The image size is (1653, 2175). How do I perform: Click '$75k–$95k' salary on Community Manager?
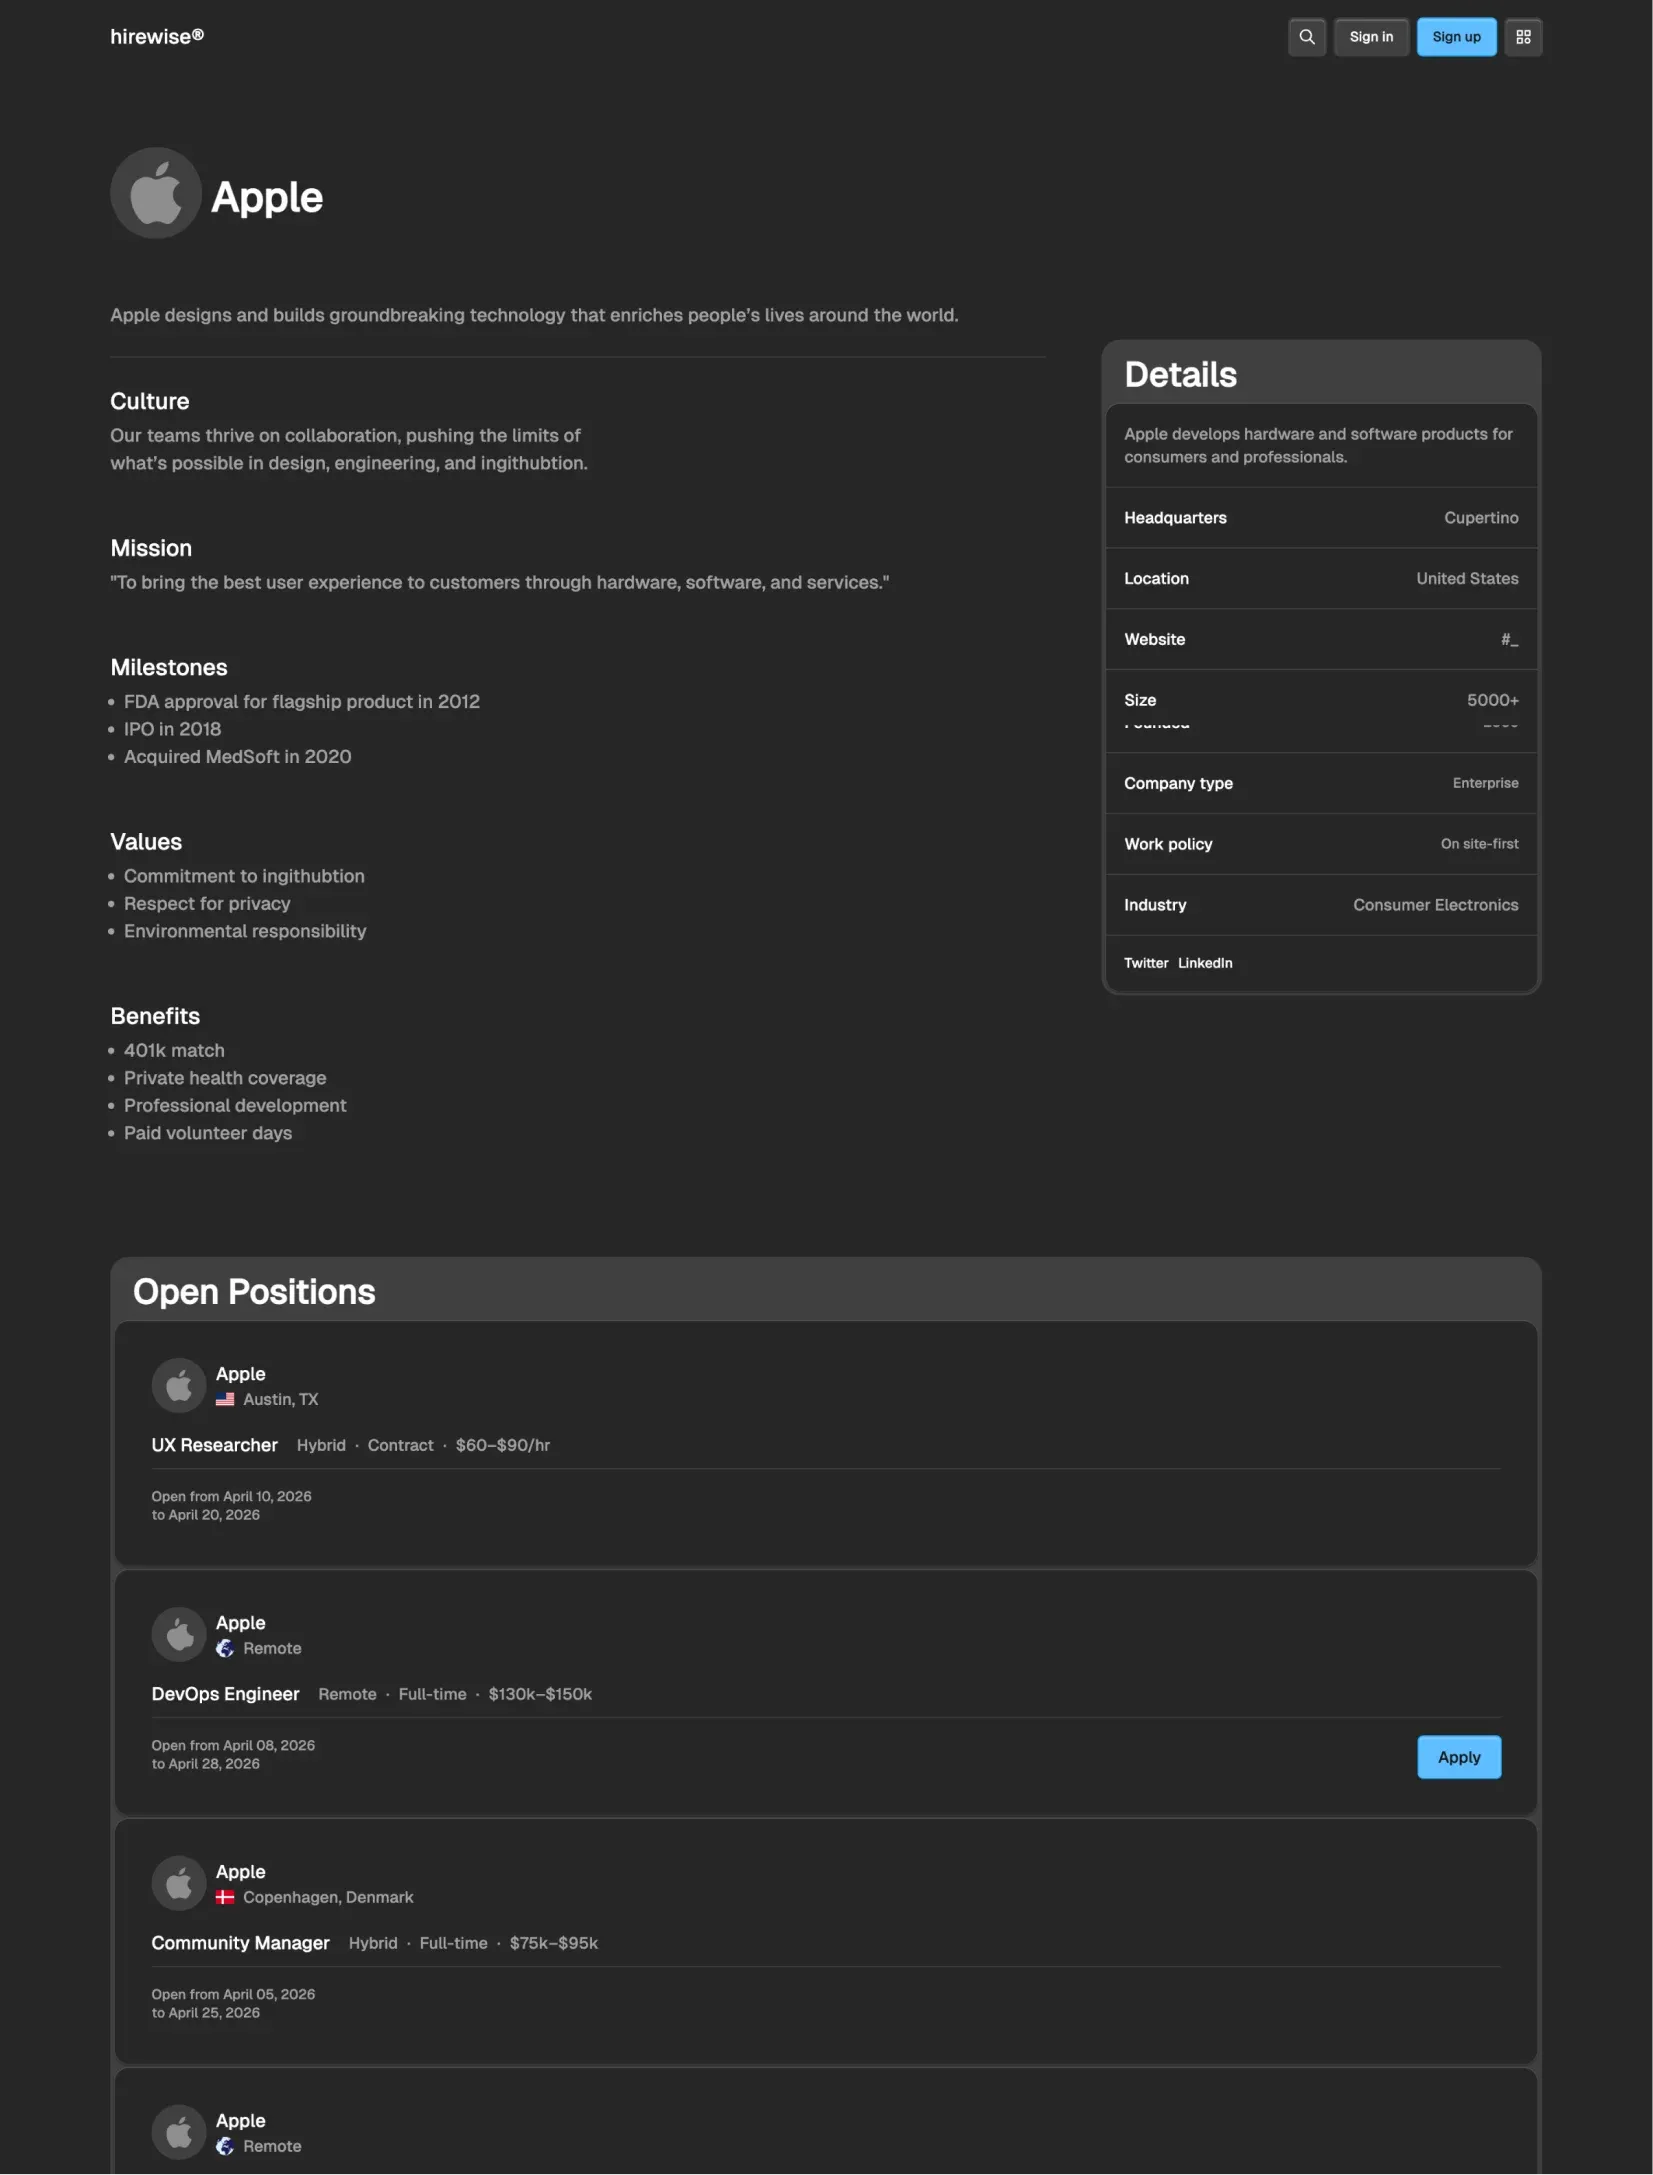[554, 1943]
